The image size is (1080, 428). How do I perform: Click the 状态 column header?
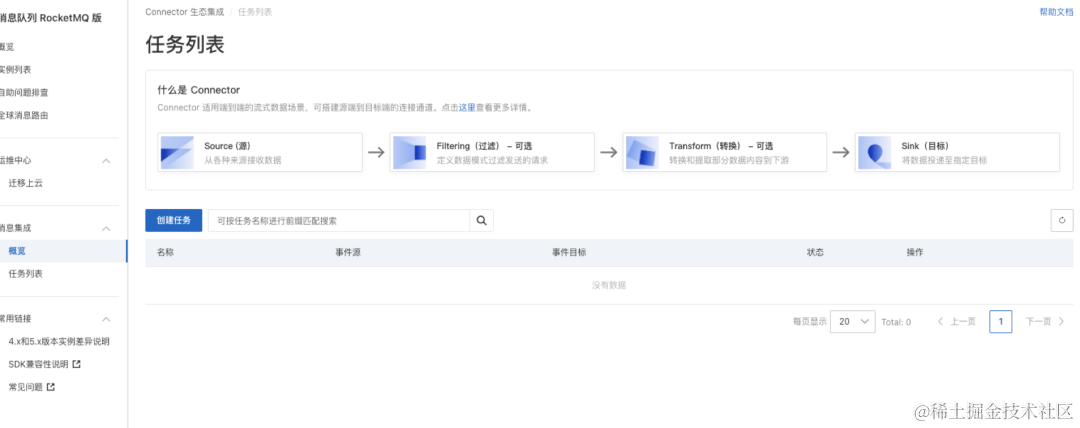click(816, 253)
